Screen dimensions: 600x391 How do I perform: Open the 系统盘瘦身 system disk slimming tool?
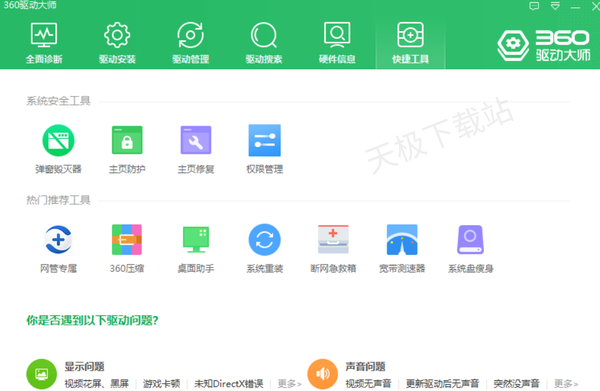tap(471, 249)
